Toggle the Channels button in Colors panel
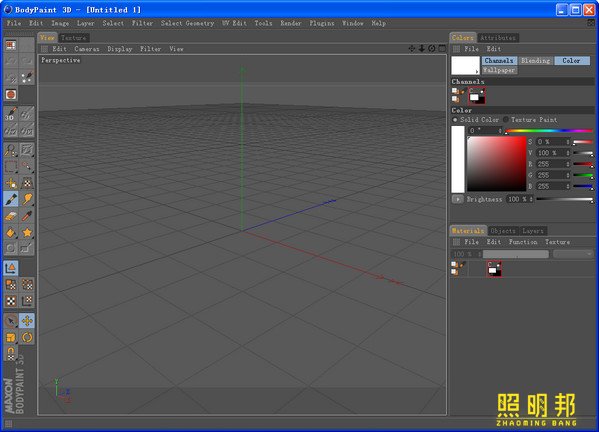 click(x=499, y=61)
